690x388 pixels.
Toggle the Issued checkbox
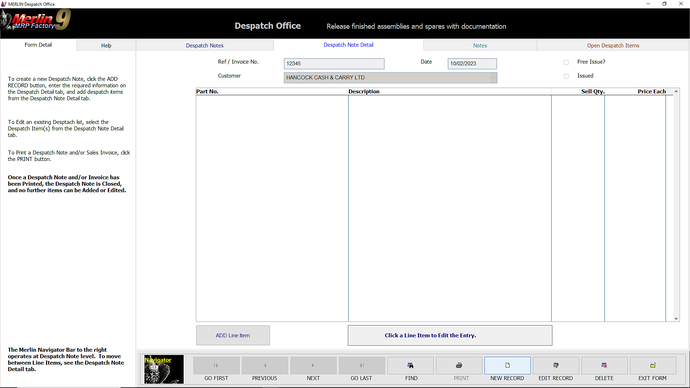click(x=566, y=76)
